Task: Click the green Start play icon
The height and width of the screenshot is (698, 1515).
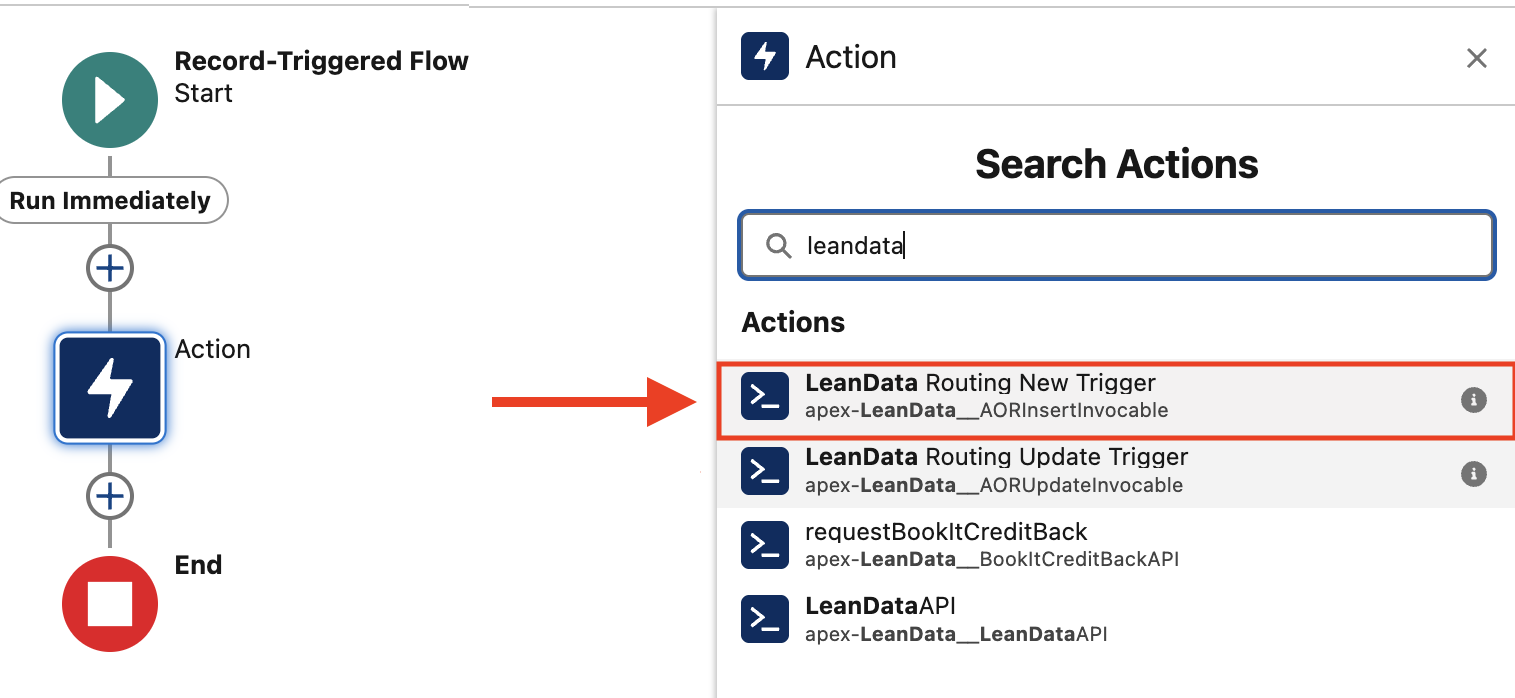Action: [109, 100]
